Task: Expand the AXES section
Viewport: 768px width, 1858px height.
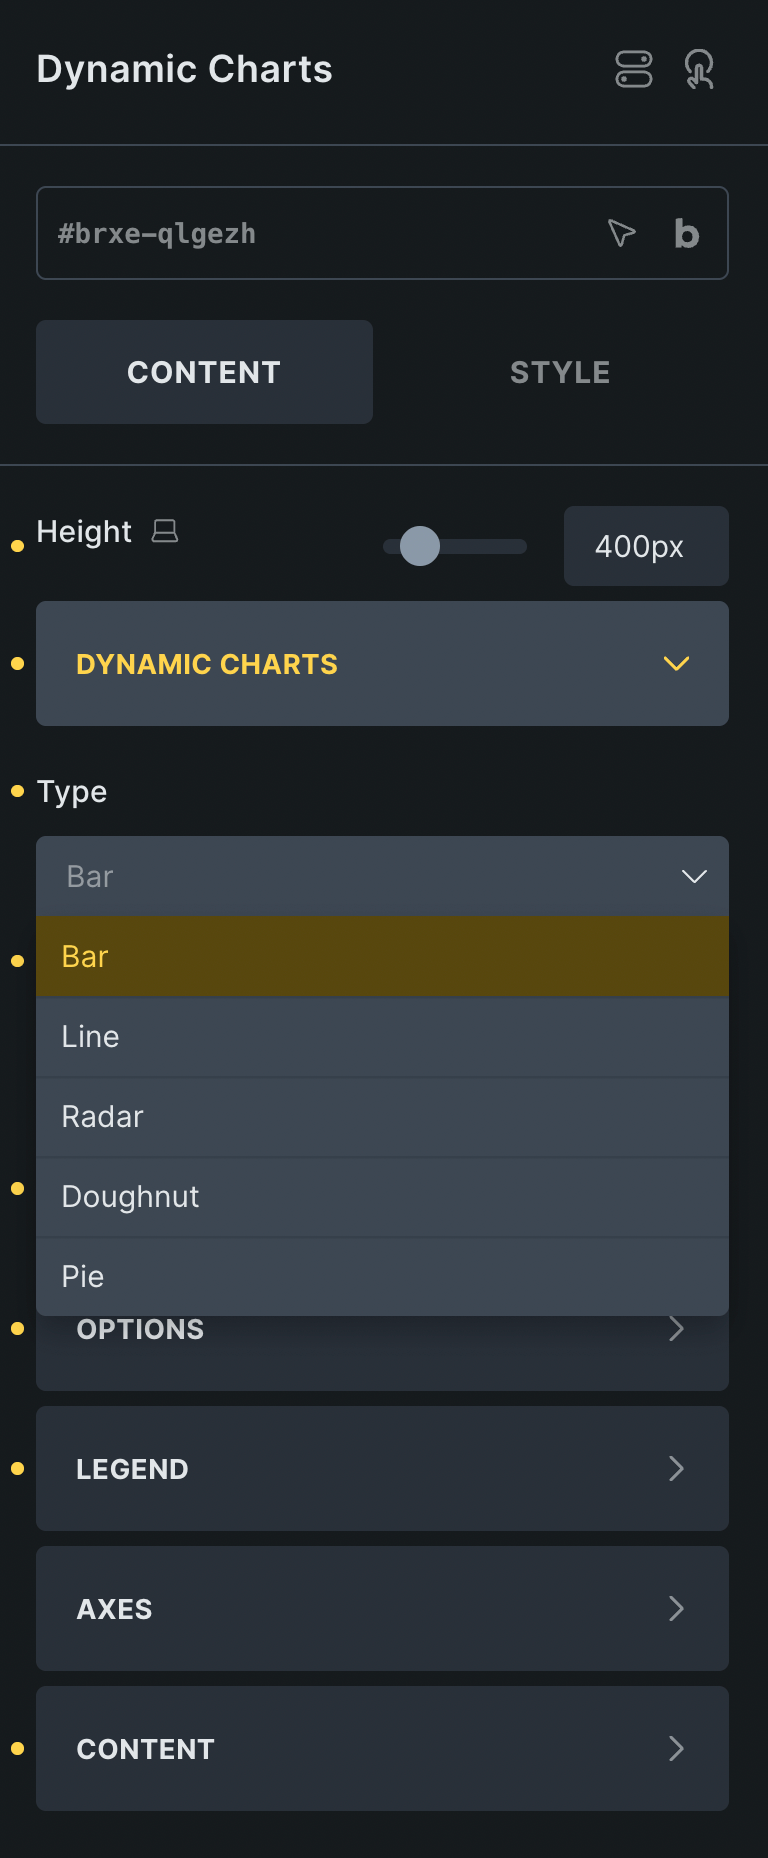Action: tap(382, 1609)
